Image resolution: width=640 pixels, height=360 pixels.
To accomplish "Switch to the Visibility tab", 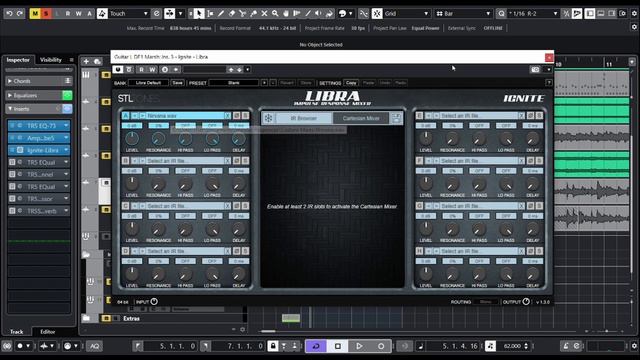I will [51, 60].
